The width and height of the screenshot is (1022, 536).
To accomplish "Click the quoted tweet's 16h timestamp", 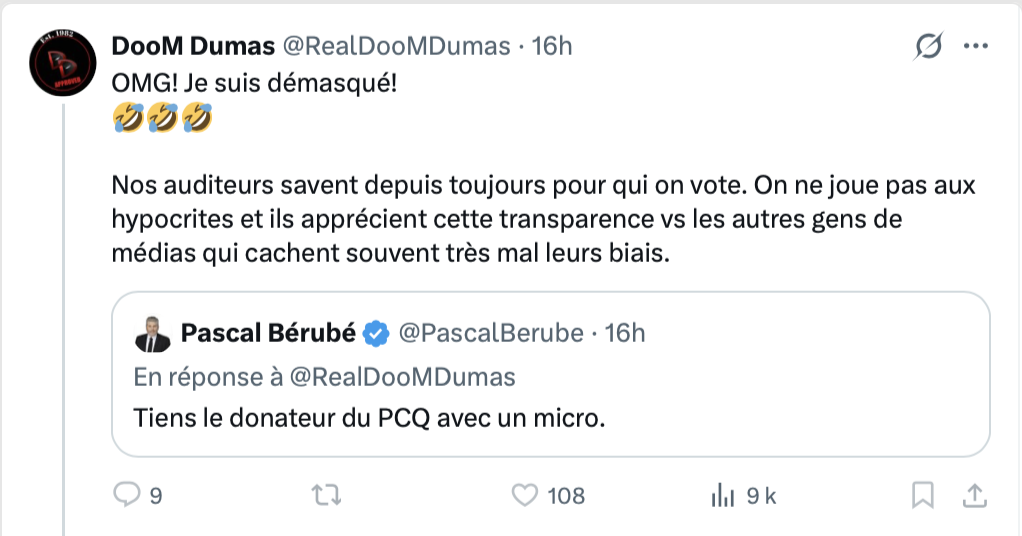I will click(x=625, y=333).
